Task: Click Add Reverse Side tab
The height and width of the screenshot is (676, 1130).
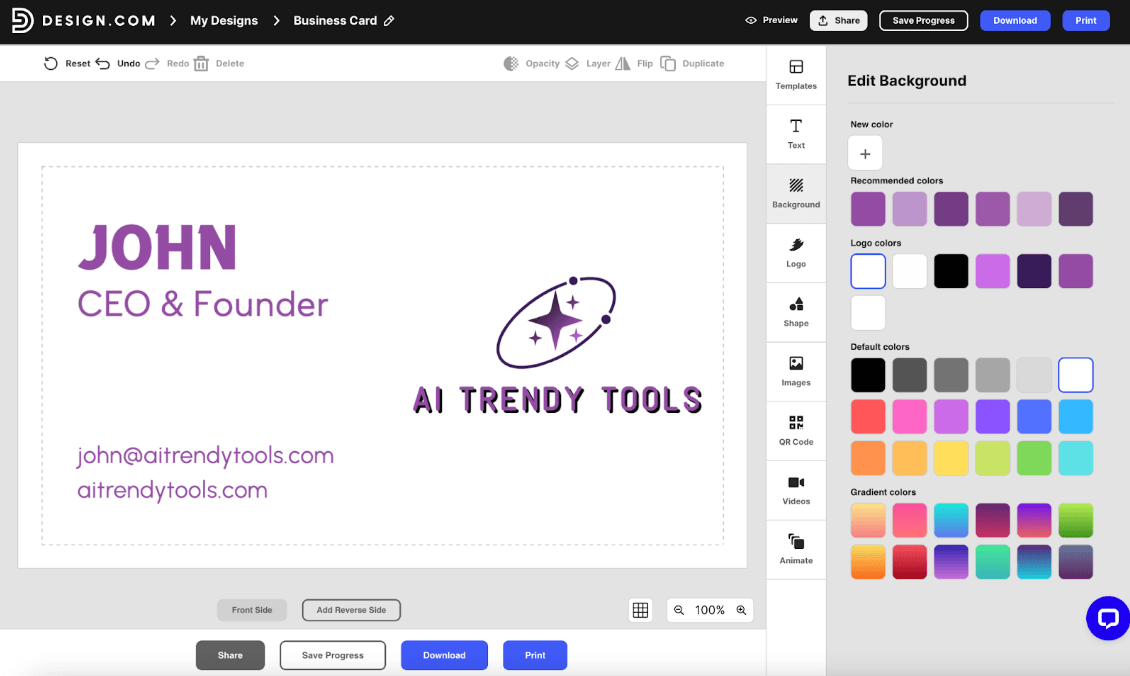Action: pos(351,610)
